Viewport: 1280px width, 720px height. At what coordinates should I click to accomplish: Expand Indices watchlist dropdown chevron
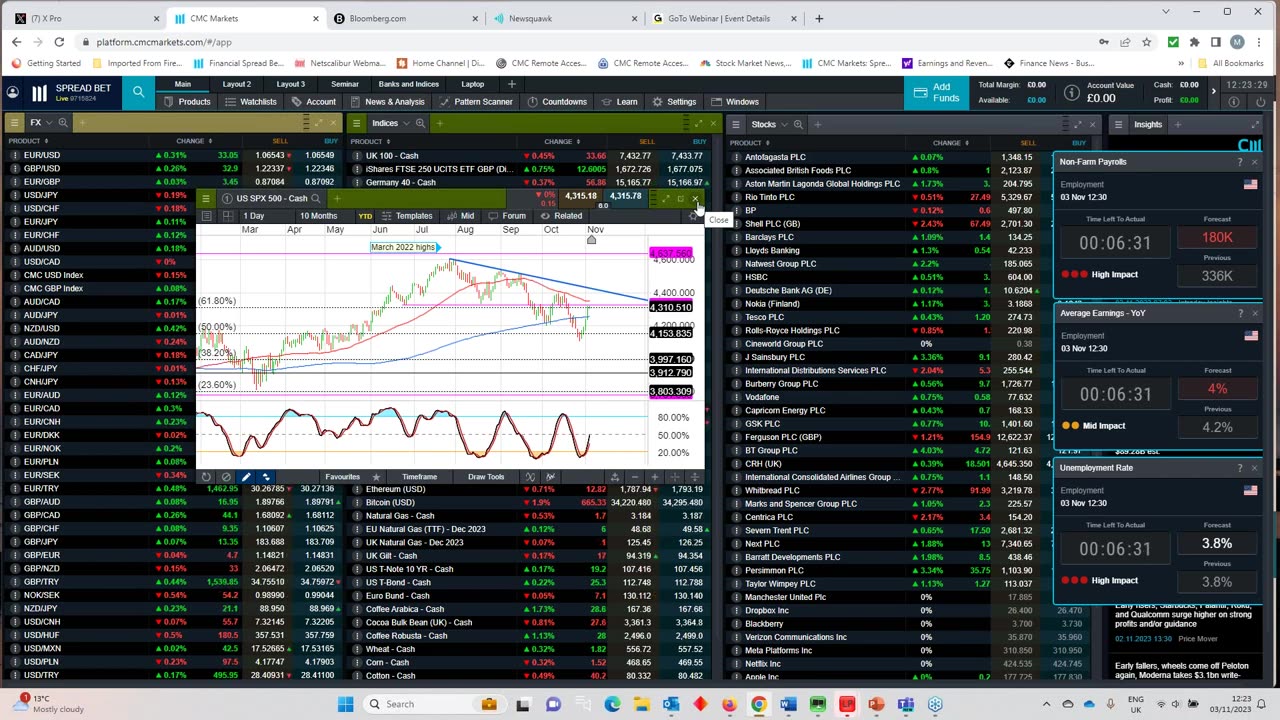(405, 123)
